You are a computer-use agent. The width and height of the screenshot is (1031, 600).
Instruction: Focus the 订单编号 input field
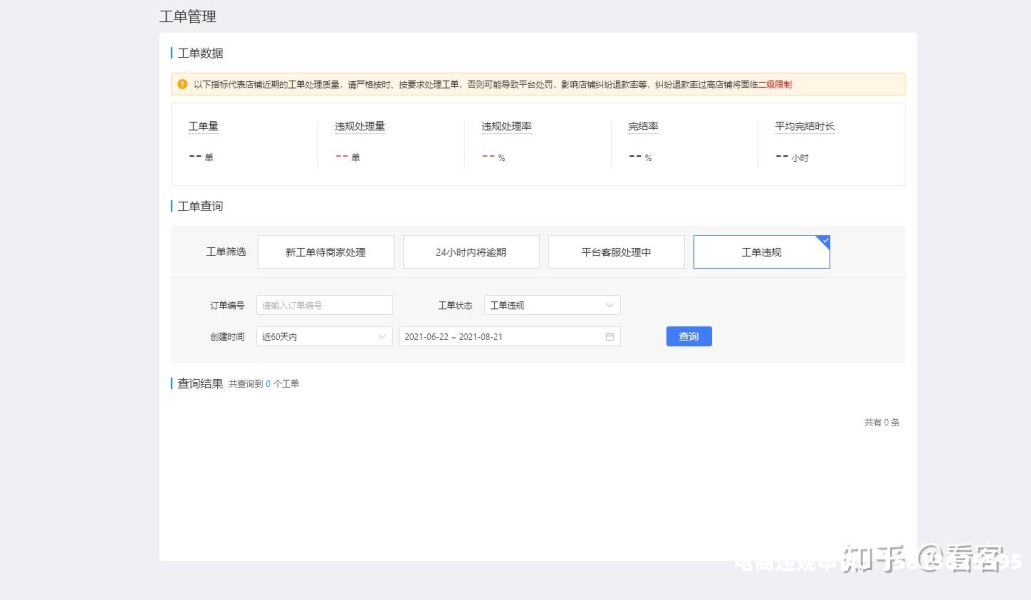coord(324,305)
